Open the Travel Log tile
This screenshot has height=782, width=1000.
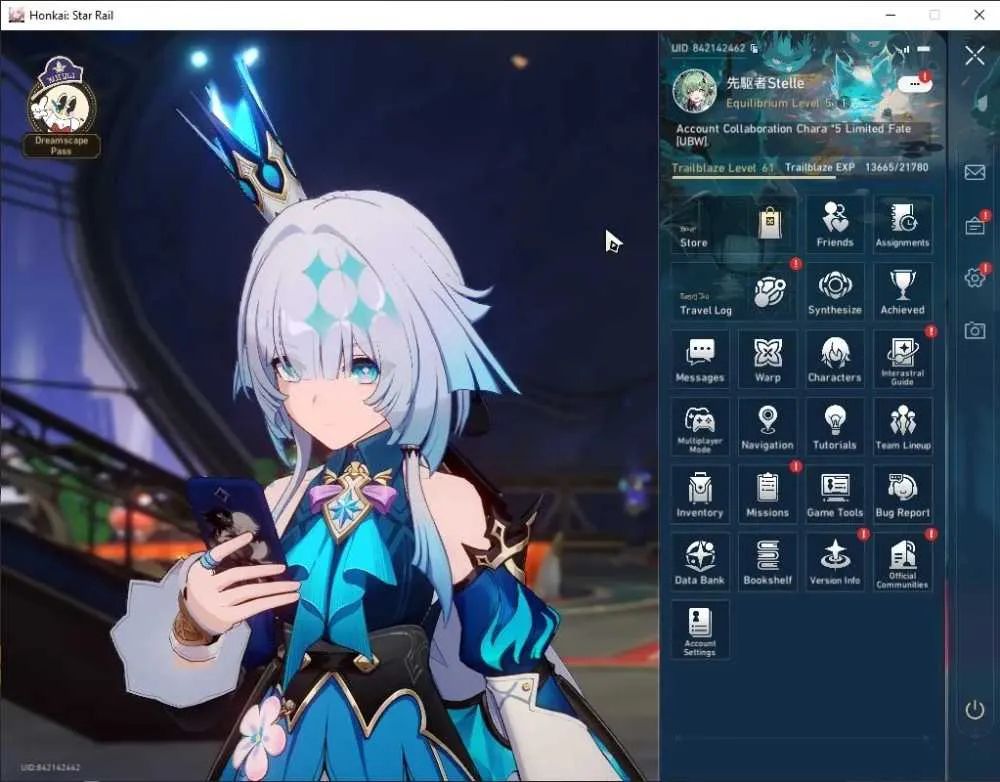[x=733, y=291]
